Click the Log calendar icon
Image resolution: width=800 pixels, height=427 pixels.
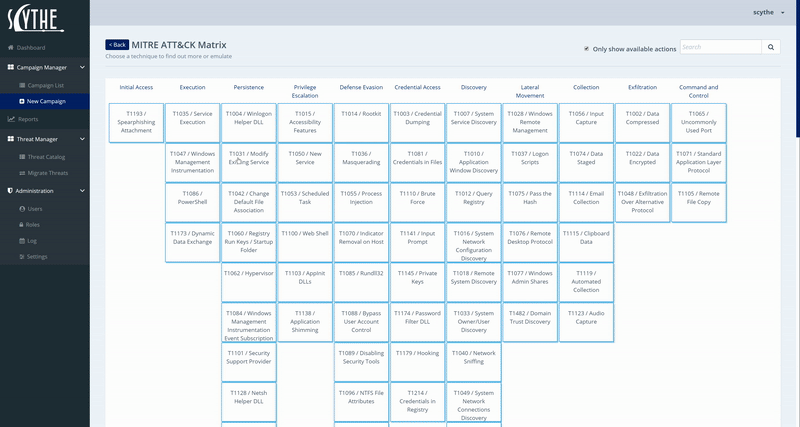22,241
